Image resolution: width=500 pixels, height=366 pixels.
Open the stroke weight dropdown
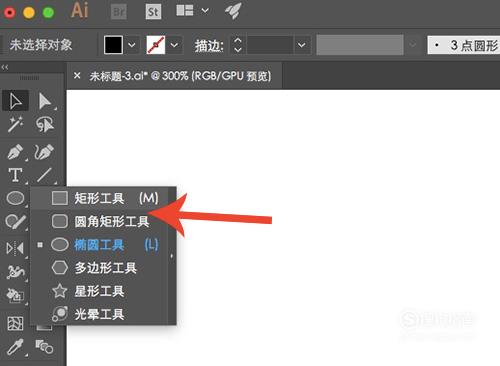pos(302,45)
